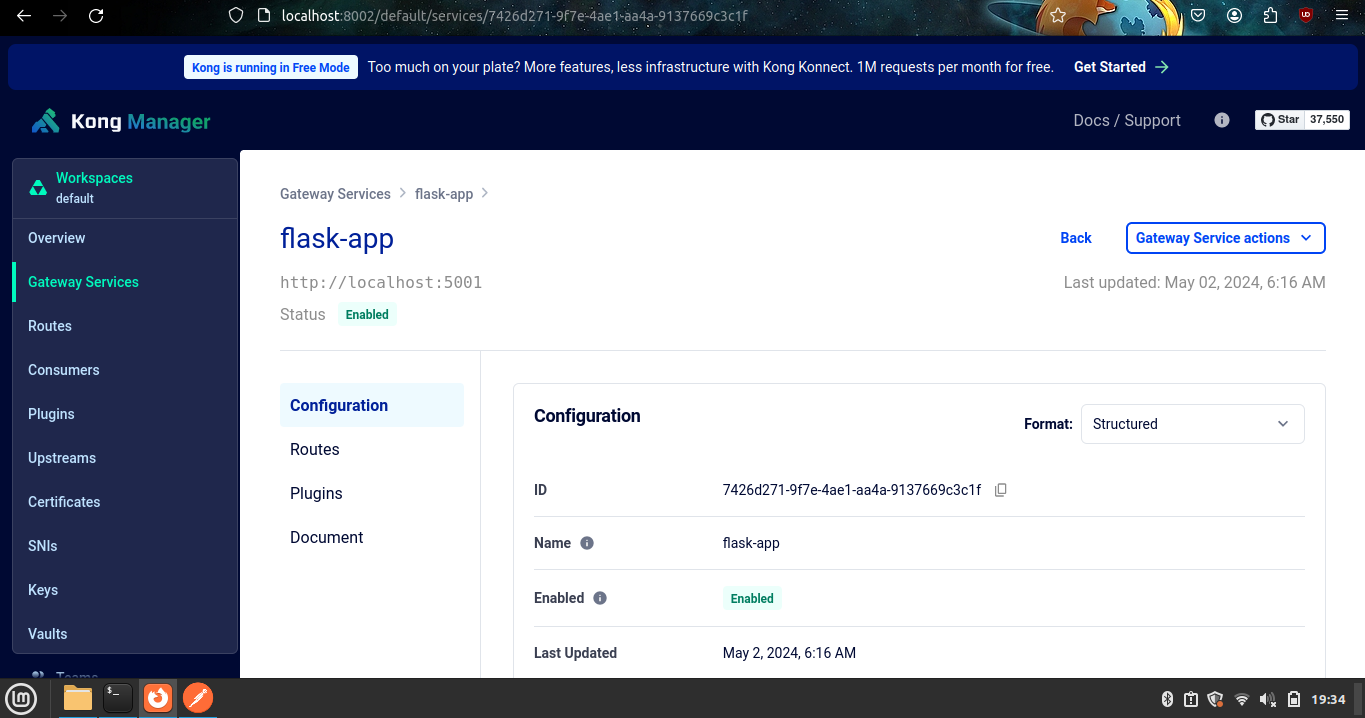Click the Bluetooth tray icon
The height and width of the screenshot is (718, 1365).
[1166, 699]
